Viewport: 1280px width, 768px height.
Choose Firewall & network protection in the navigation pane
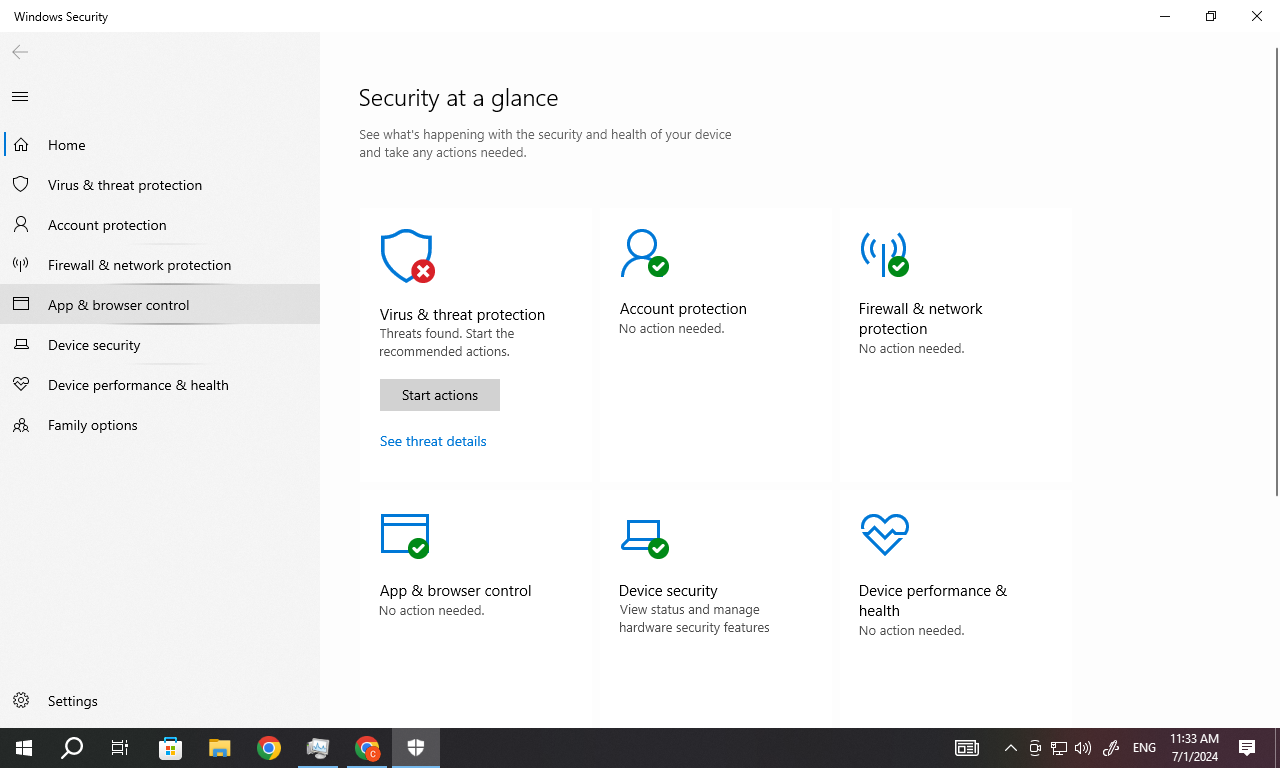click(160, 265)
